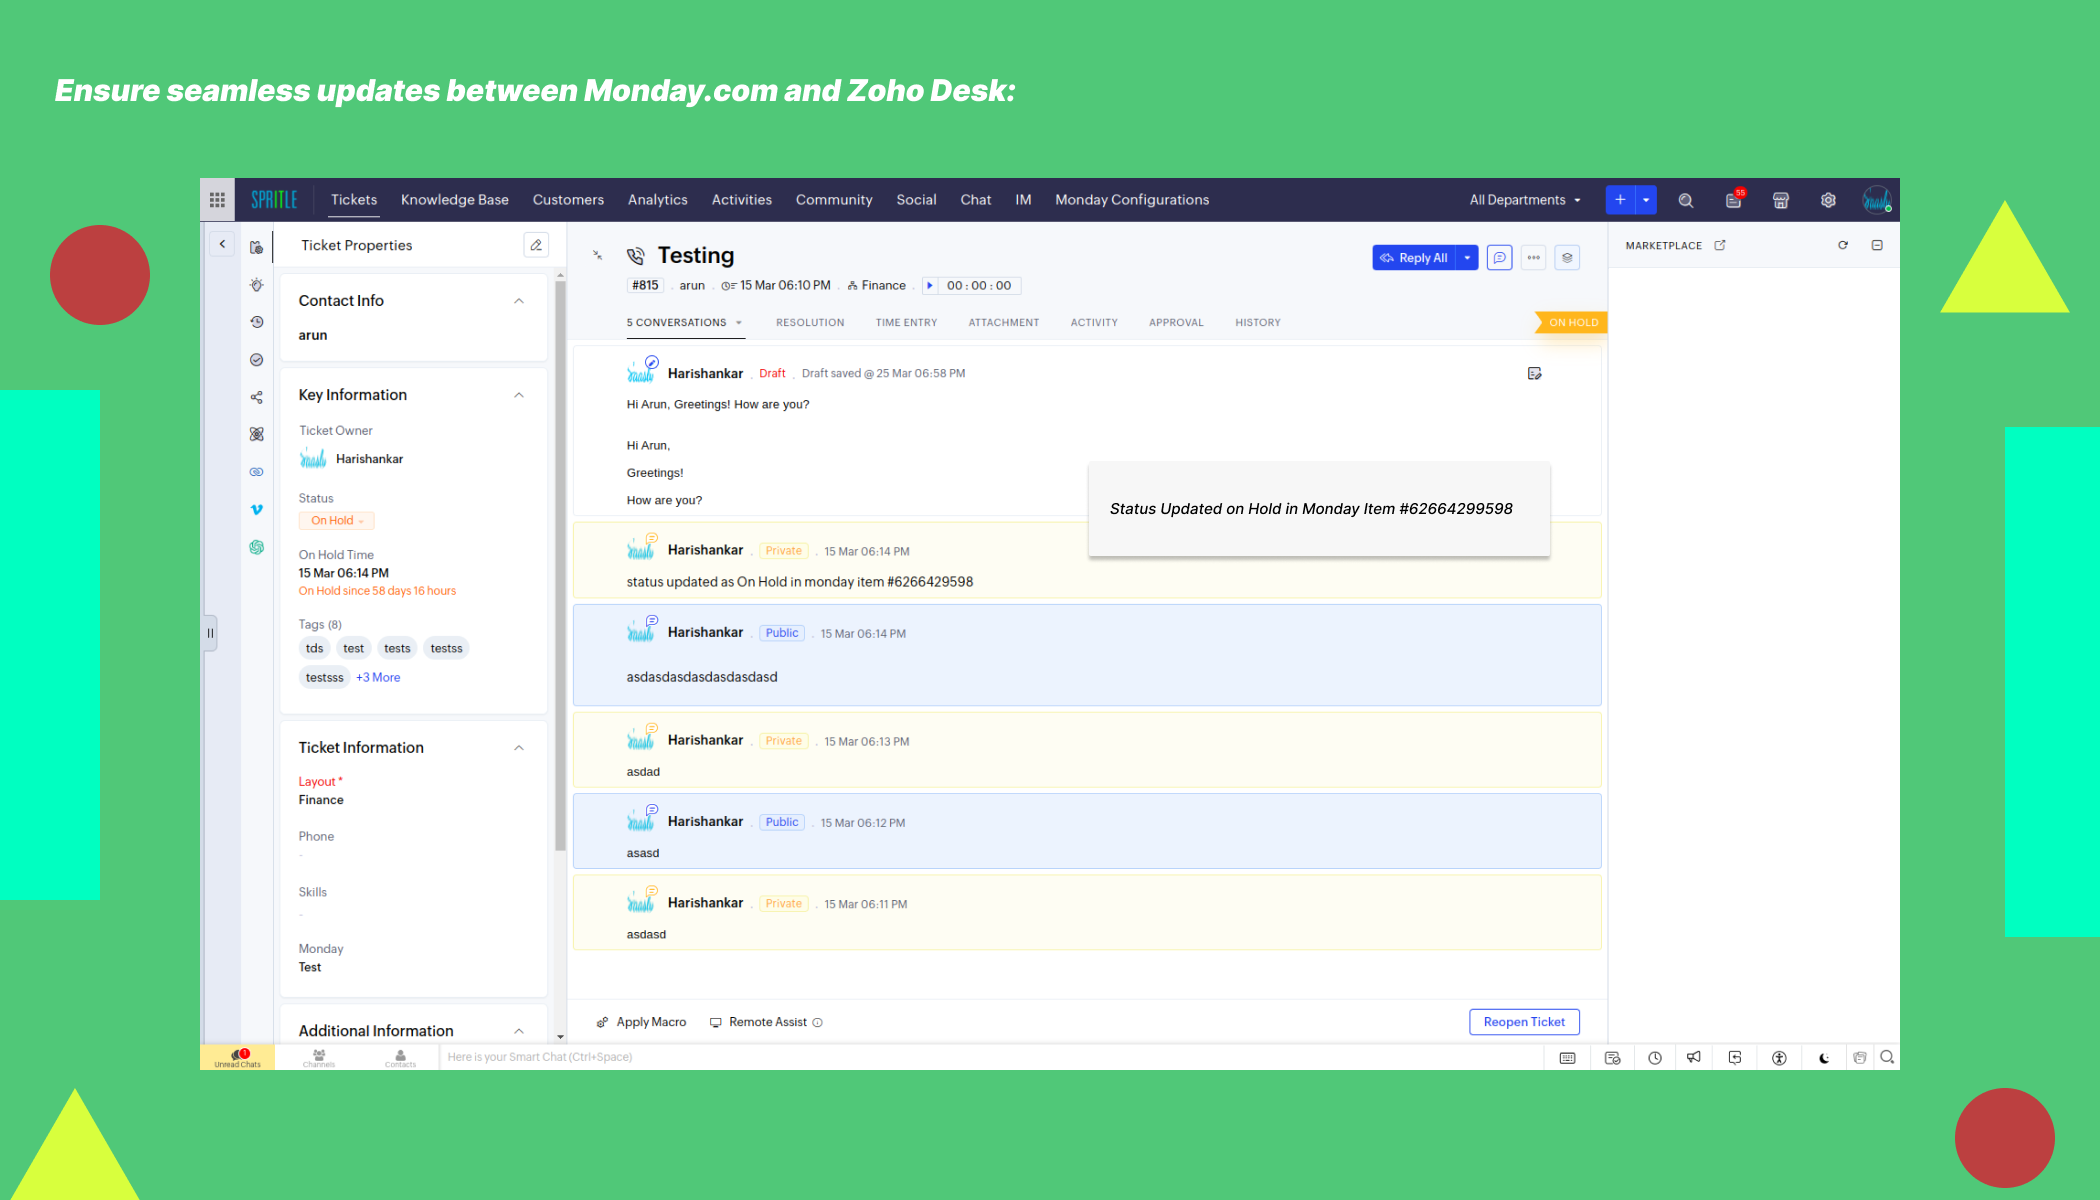Viewport: 2100px width, 1200px height.
Task: Open Monday Configurations tab
Action: (x=1132, y=200)
